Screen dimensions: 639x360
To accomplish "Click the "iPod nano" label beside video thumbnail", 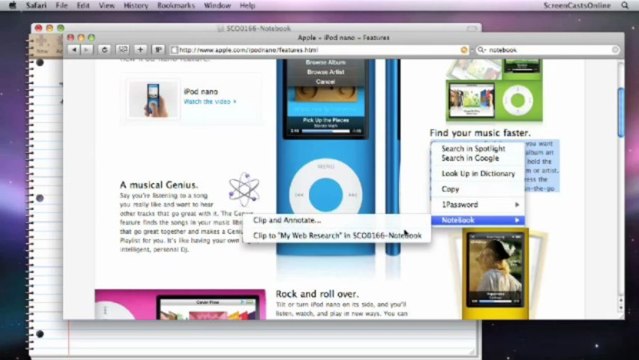I will [201, 92].
